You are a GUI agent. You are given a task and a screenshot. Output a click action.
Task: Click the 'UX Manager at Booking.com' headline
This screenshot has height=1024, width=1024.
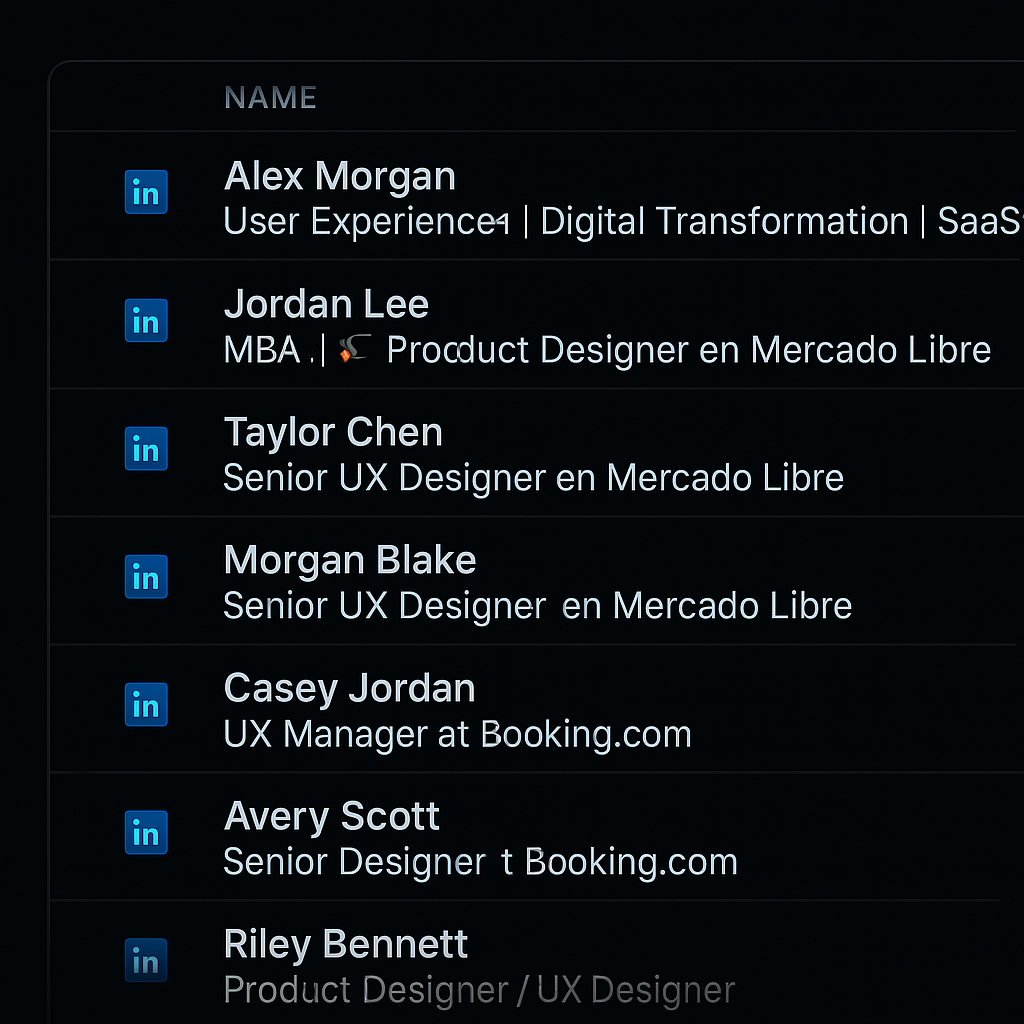point(457,735)
